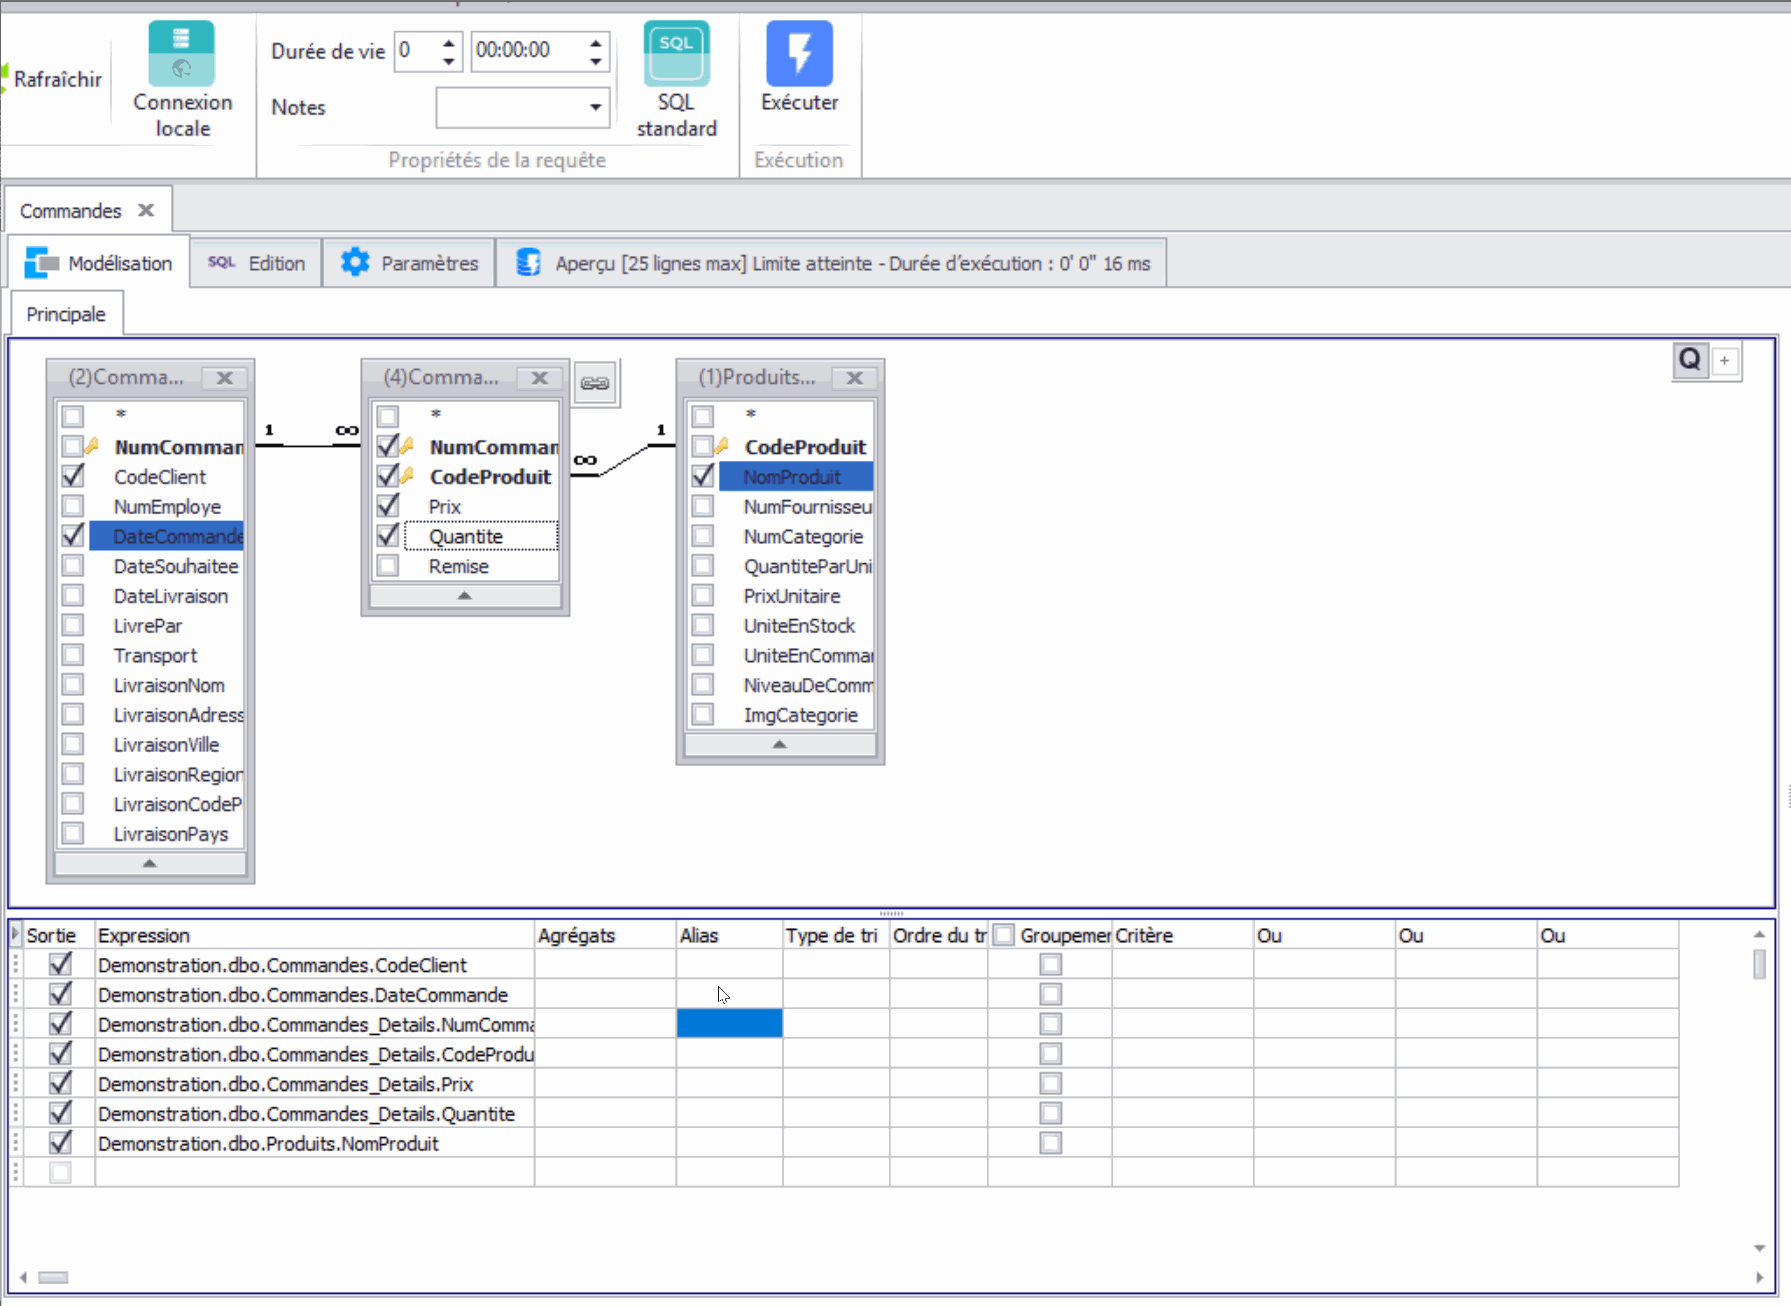Uncheck Quantite field checkbox
Image resolution: width=1791 pixels, height=1306 pixels.
[x=388, y=536]
